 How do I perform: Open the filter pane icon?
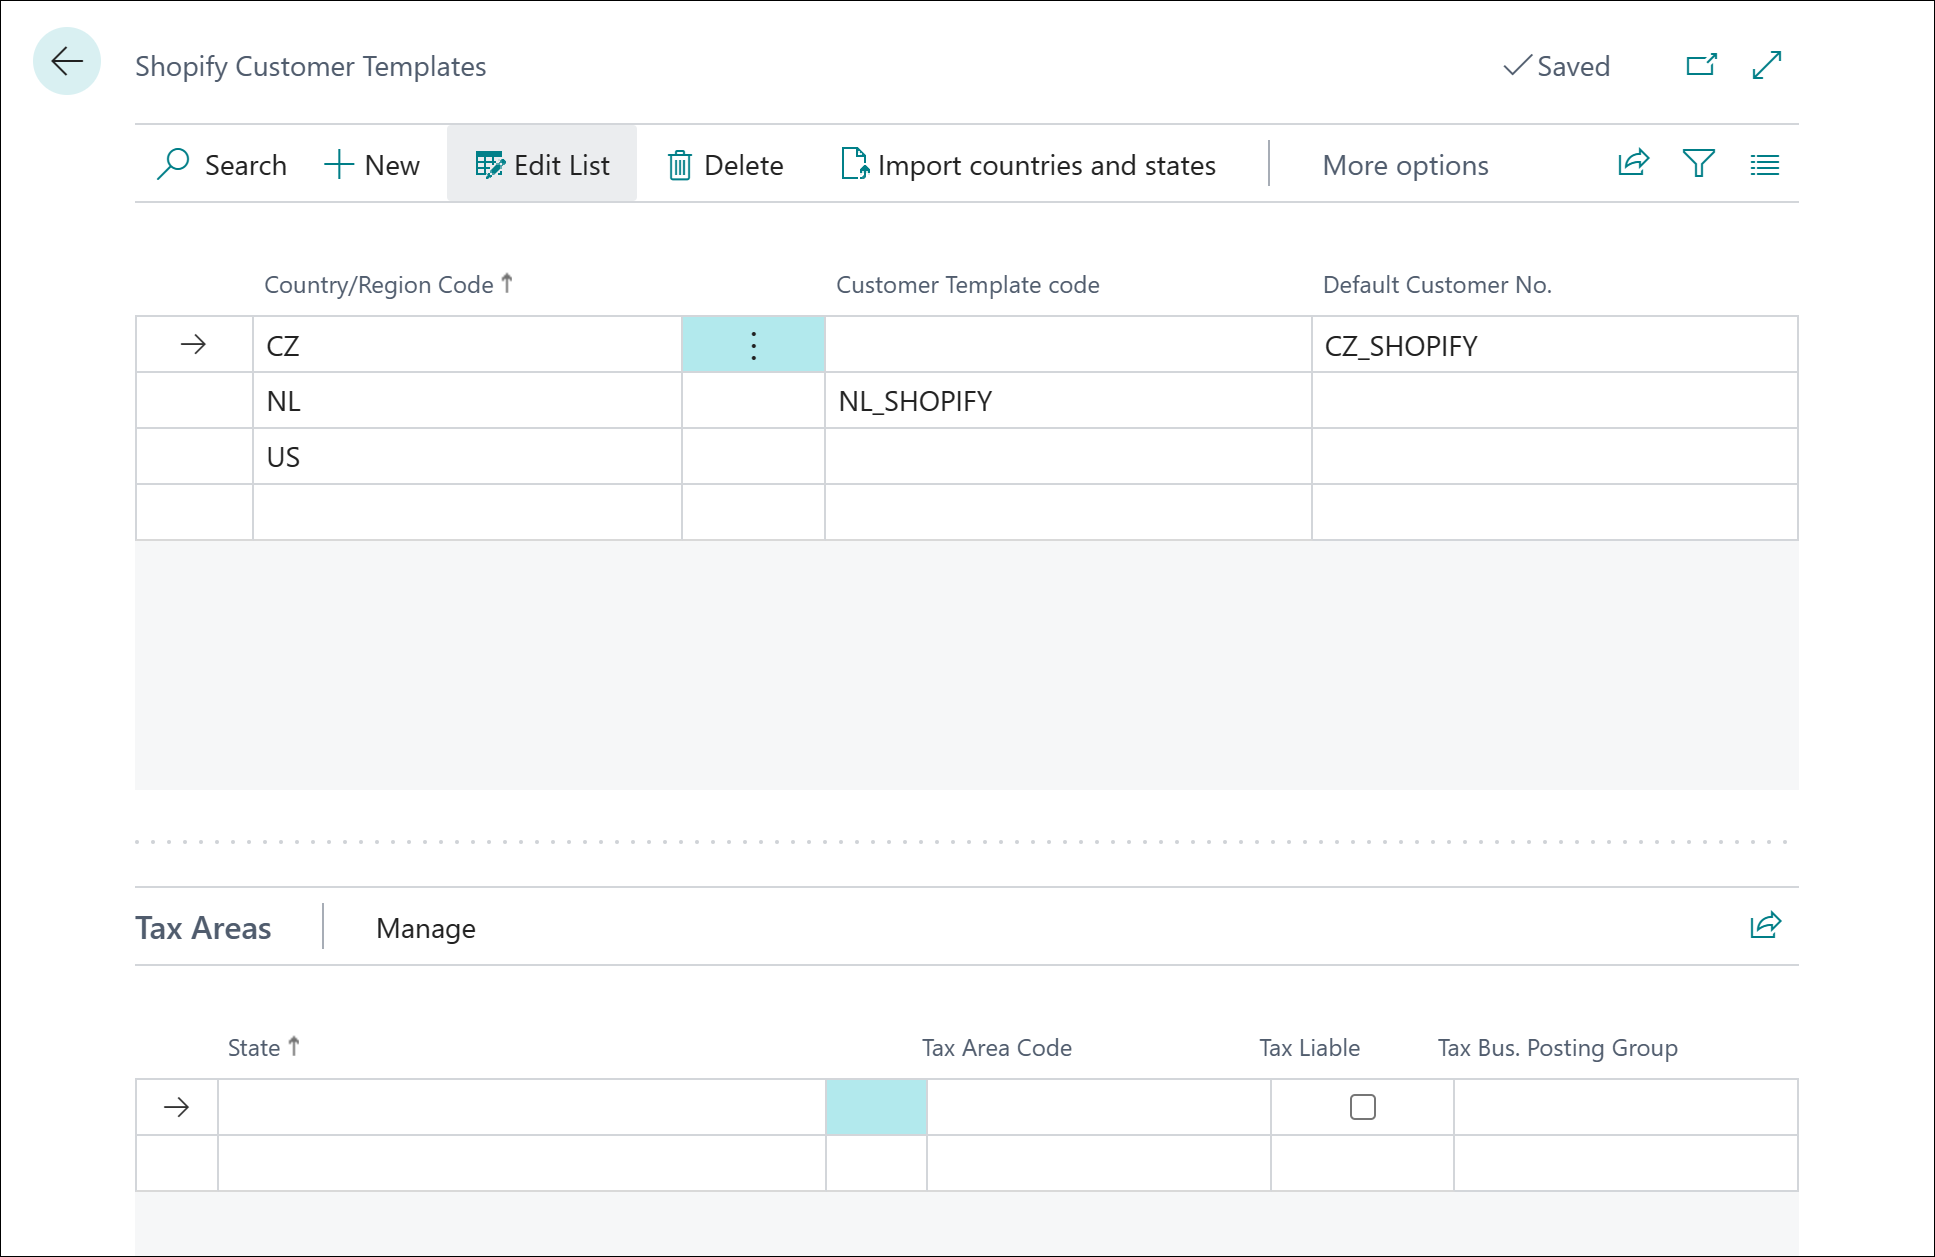[1699, 163]
